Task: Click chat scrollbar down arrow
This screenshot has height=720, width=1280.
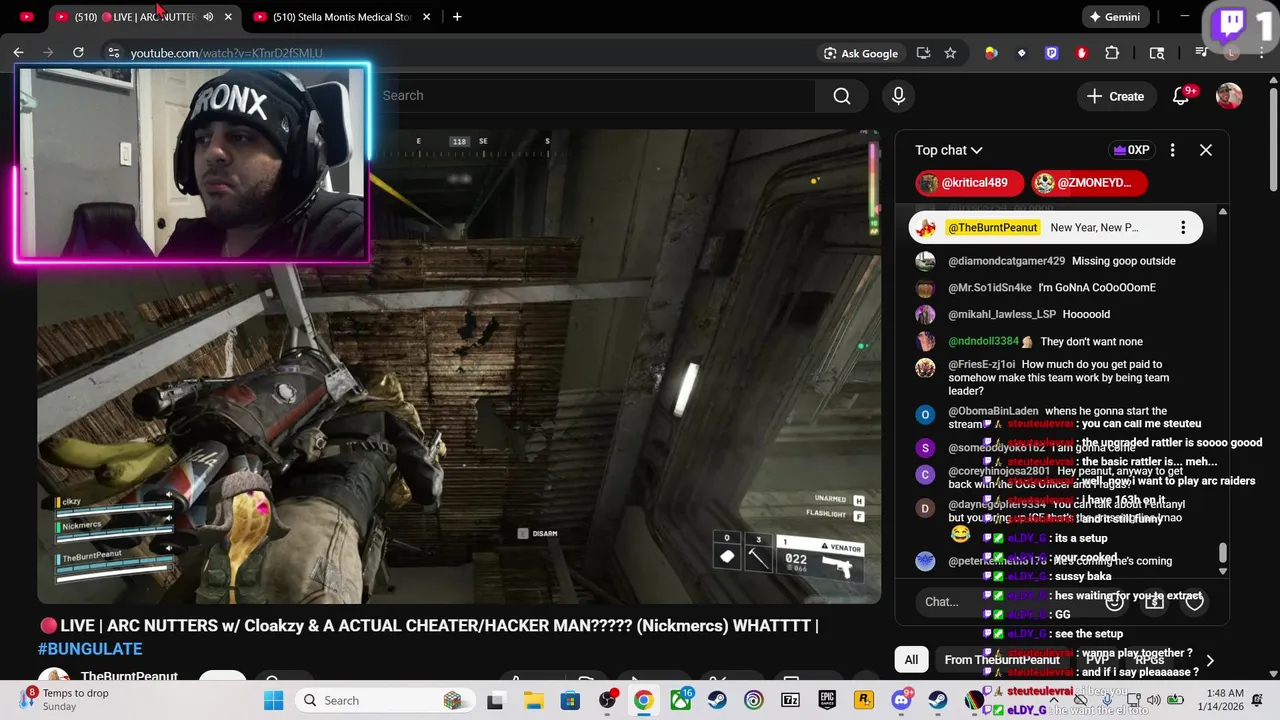Action: point(1222,571)
